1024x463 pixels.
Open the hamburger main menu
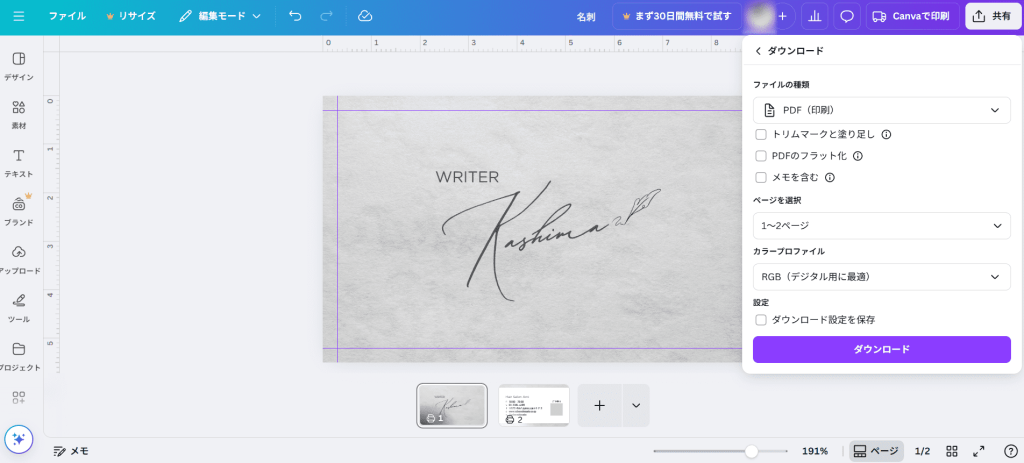(19, 16)
